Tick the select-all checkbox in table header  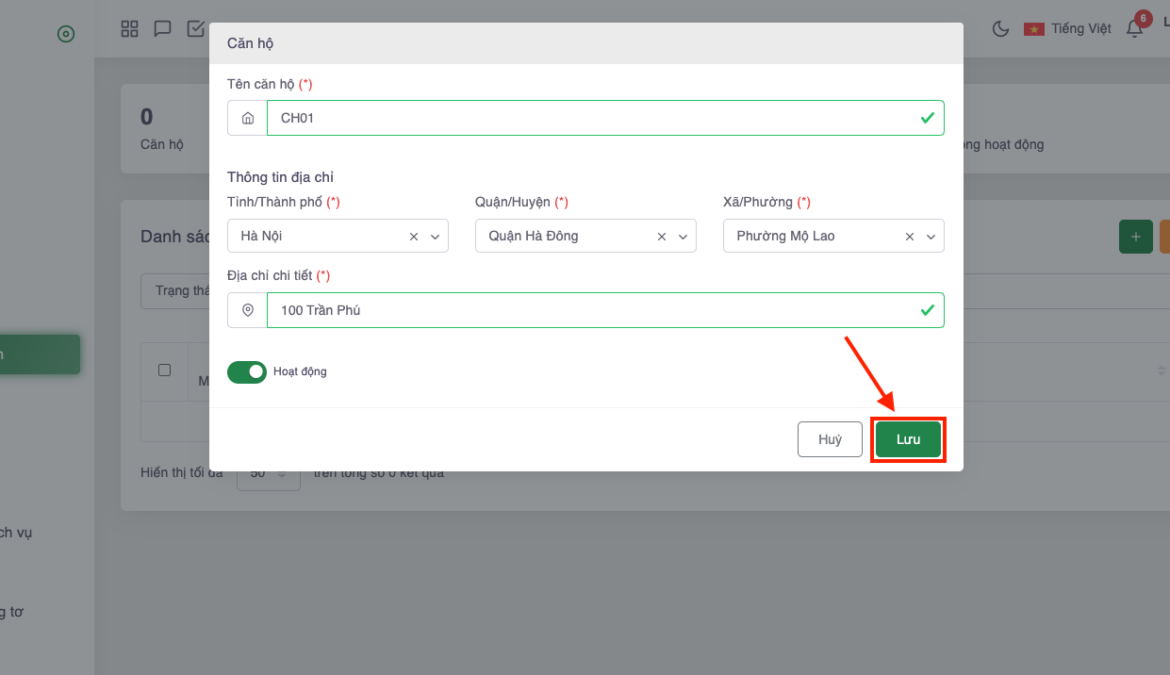click(165, 370)
